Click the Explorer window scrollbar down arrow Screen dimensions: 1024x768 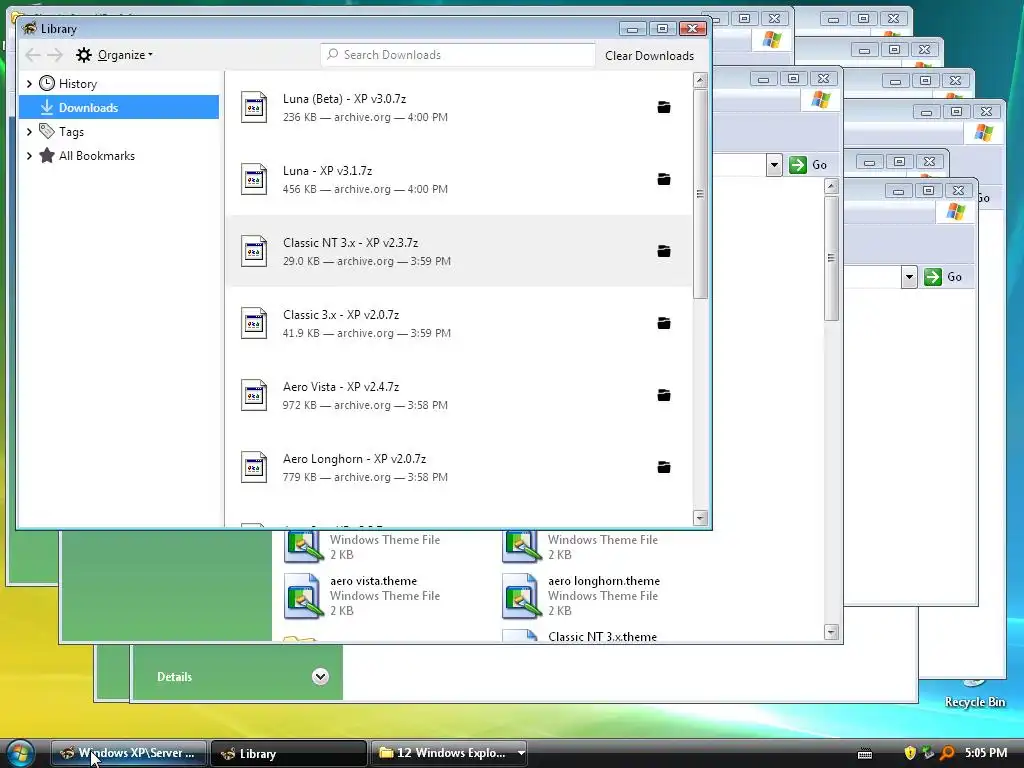831,632
